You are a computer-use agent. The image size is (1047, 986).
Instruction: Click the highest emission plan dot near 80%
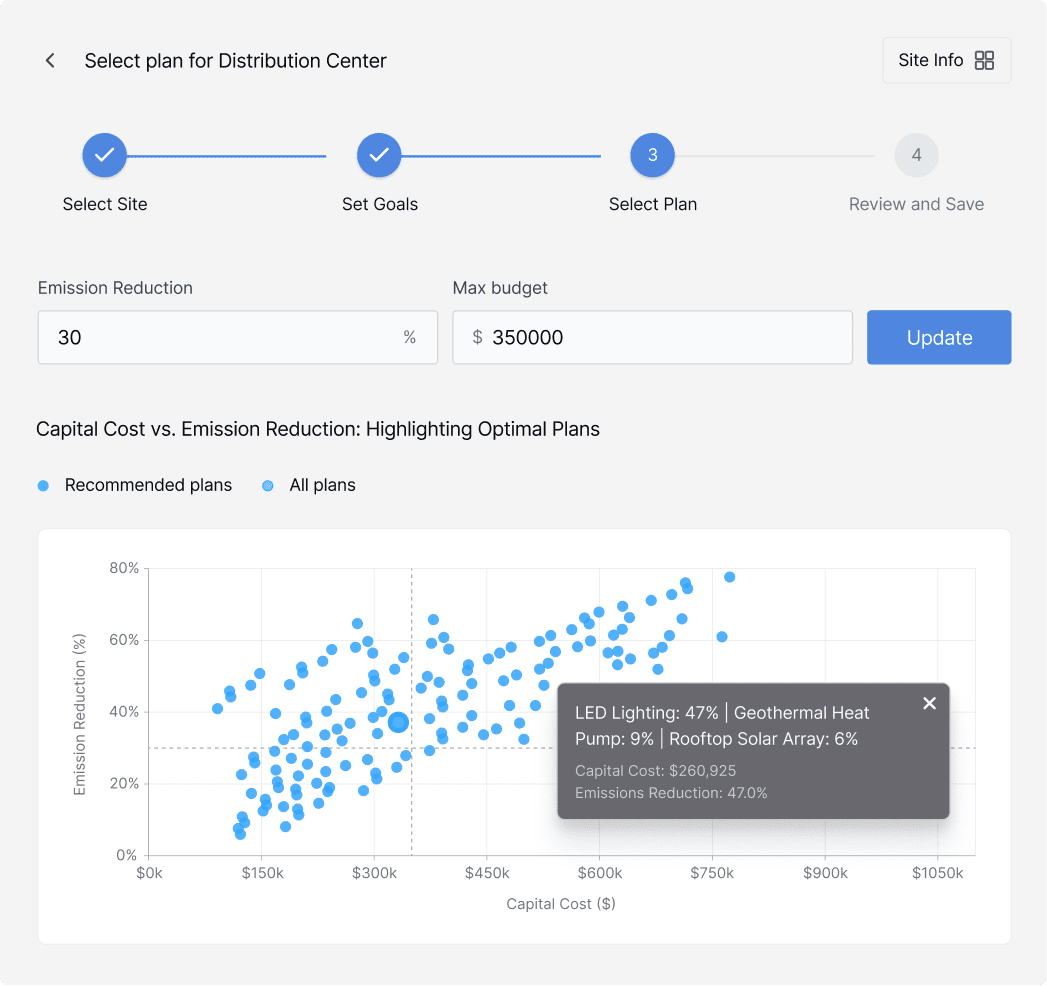(x=729, y=577)
